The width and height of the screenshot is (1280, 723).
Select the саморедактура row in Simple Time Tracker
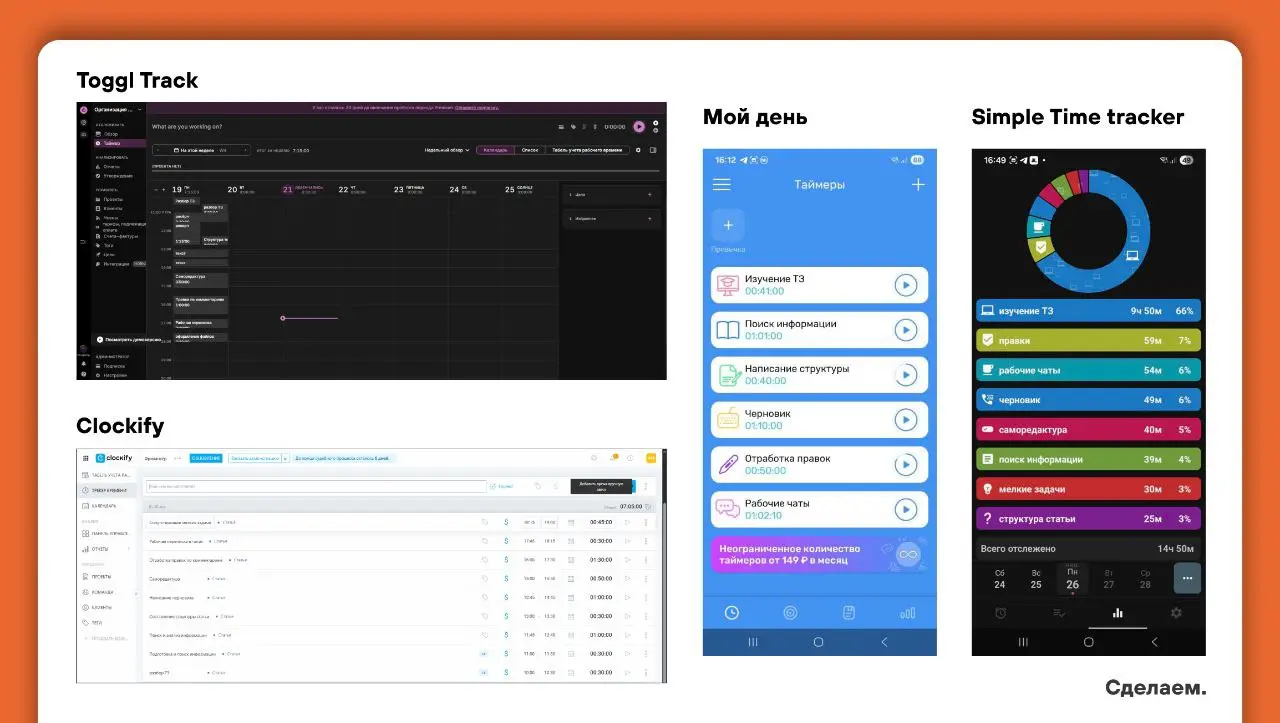pyautogui.click(x=1088, y=430)
